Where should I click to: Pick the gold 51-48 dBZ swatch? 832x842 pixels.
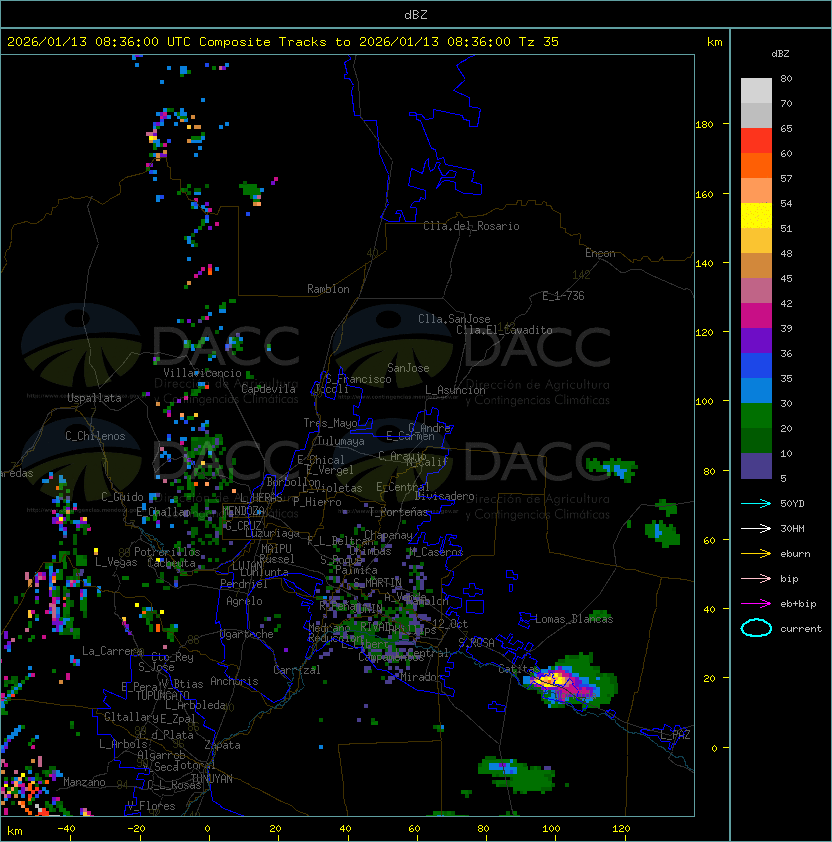(756, 241)
